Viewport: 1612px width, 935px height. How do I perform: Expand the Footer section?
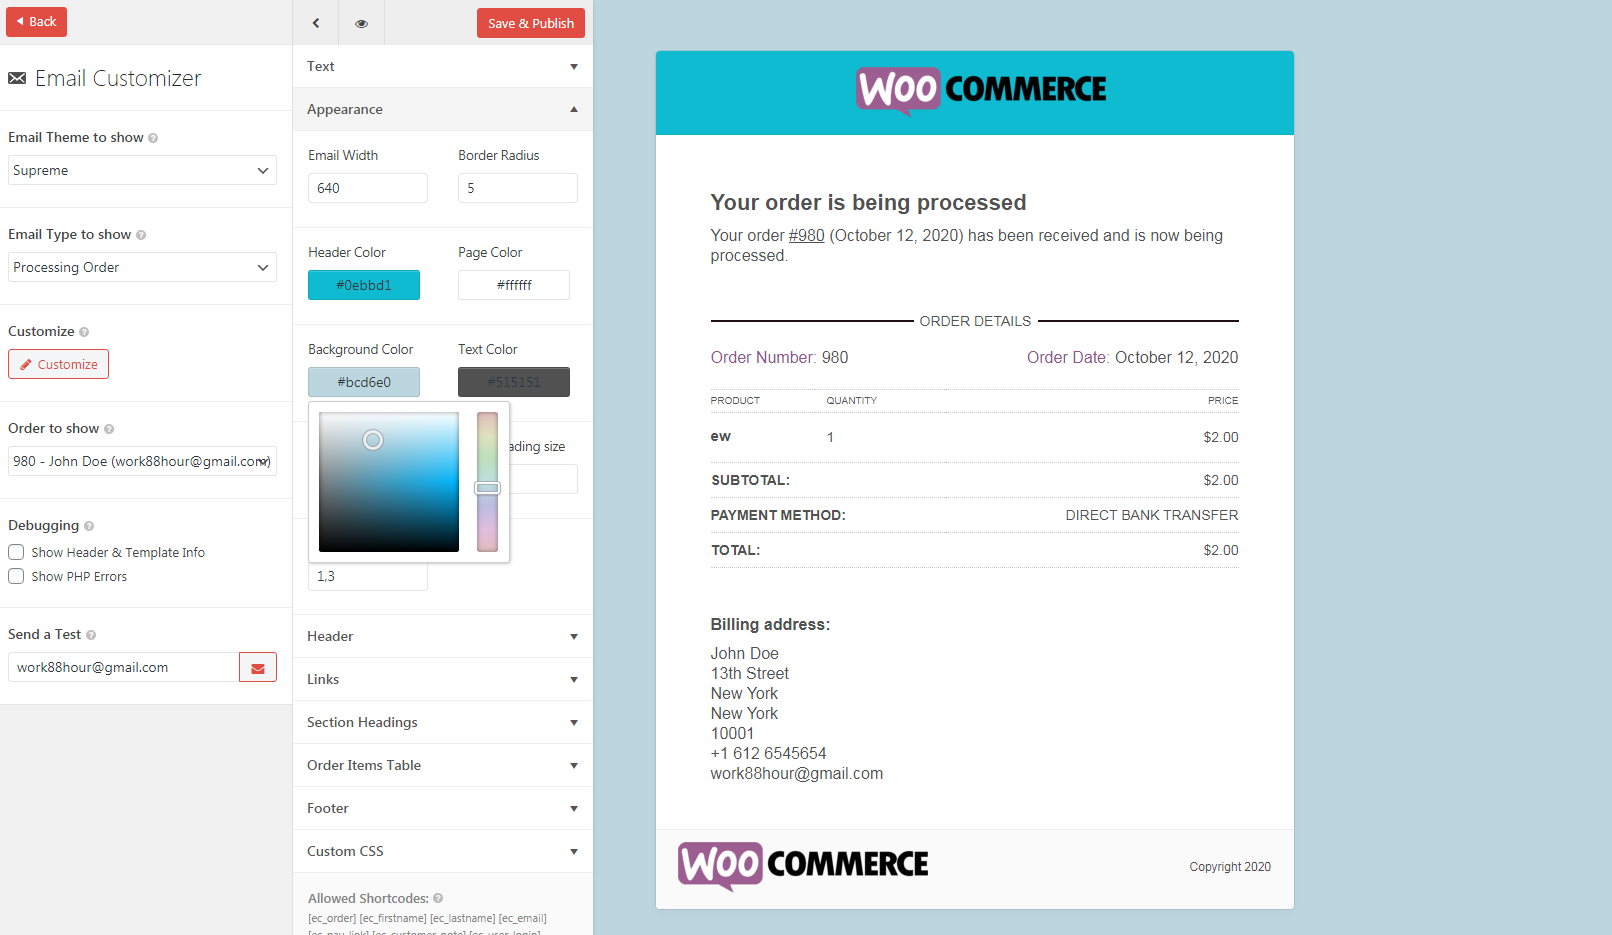(x=442, y=808)
